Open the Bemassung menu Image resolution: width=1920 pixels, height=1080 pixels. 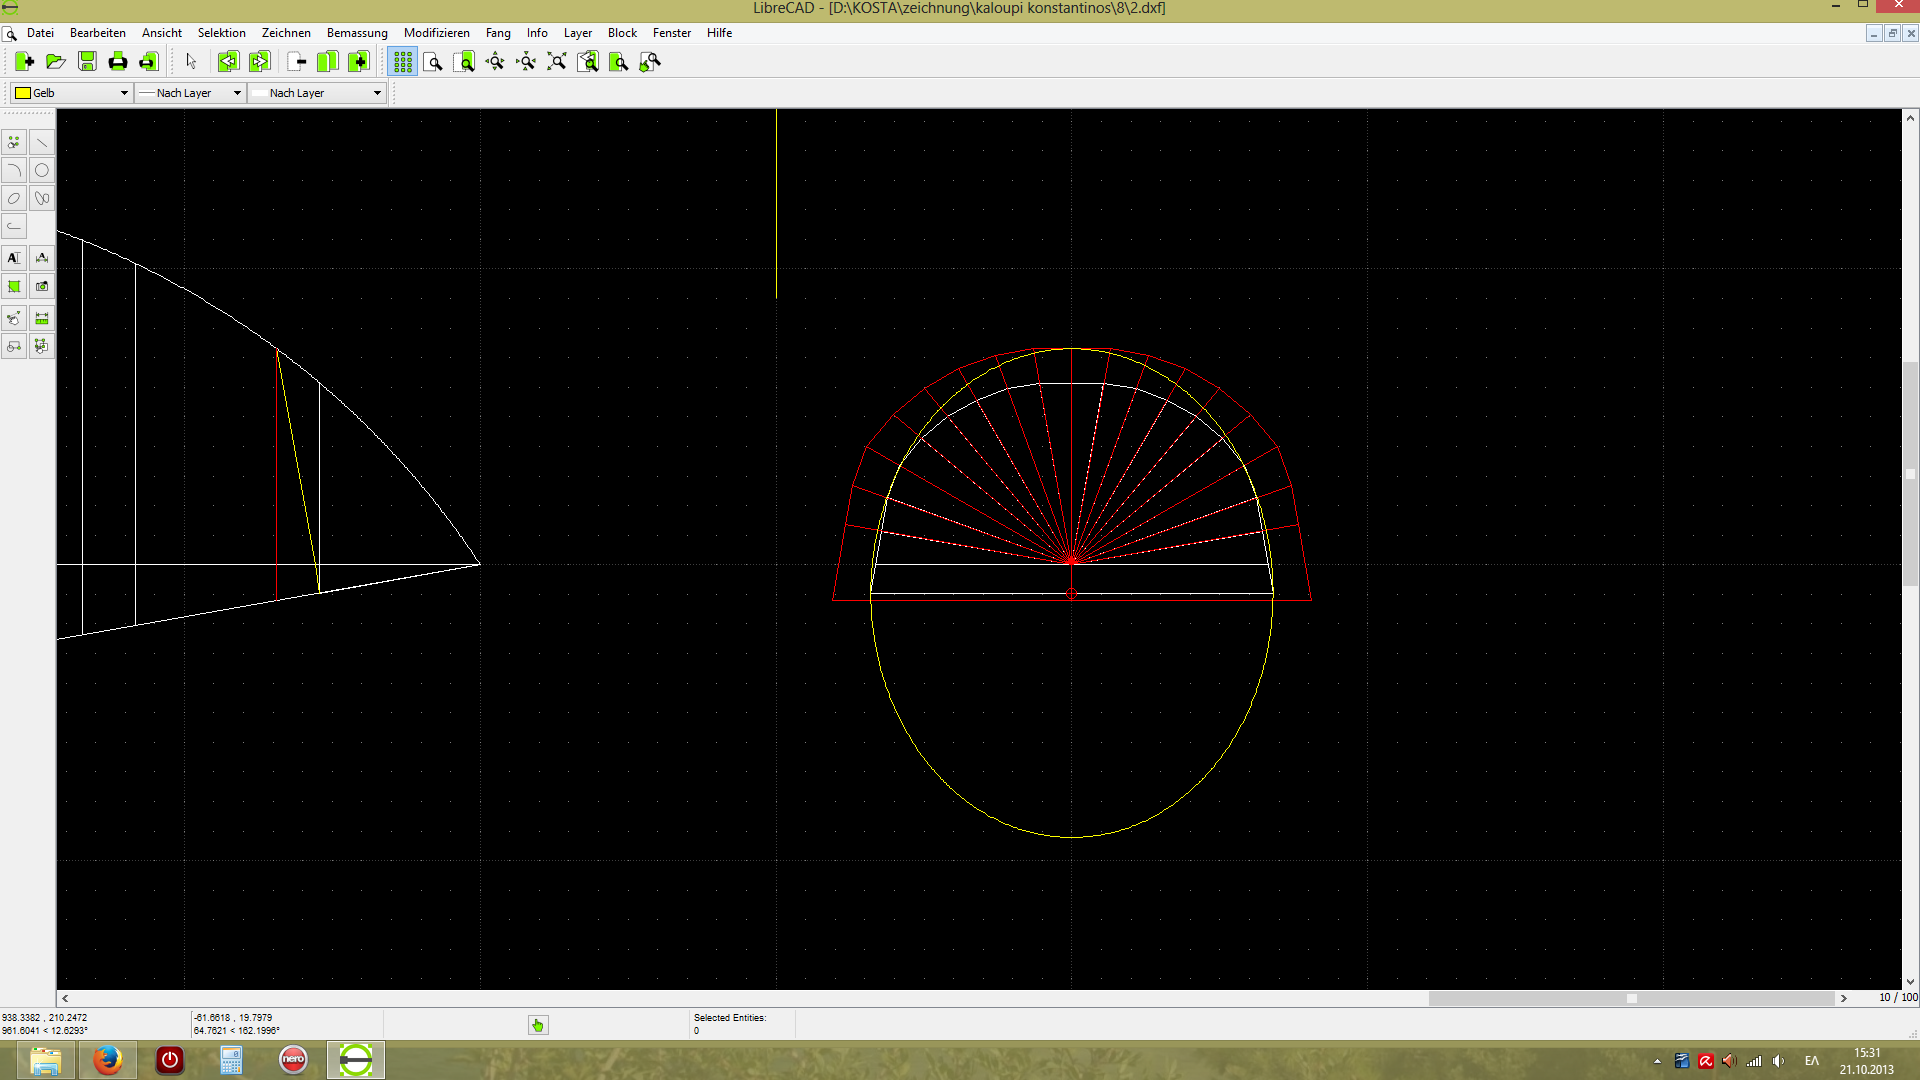coord(357,33)
